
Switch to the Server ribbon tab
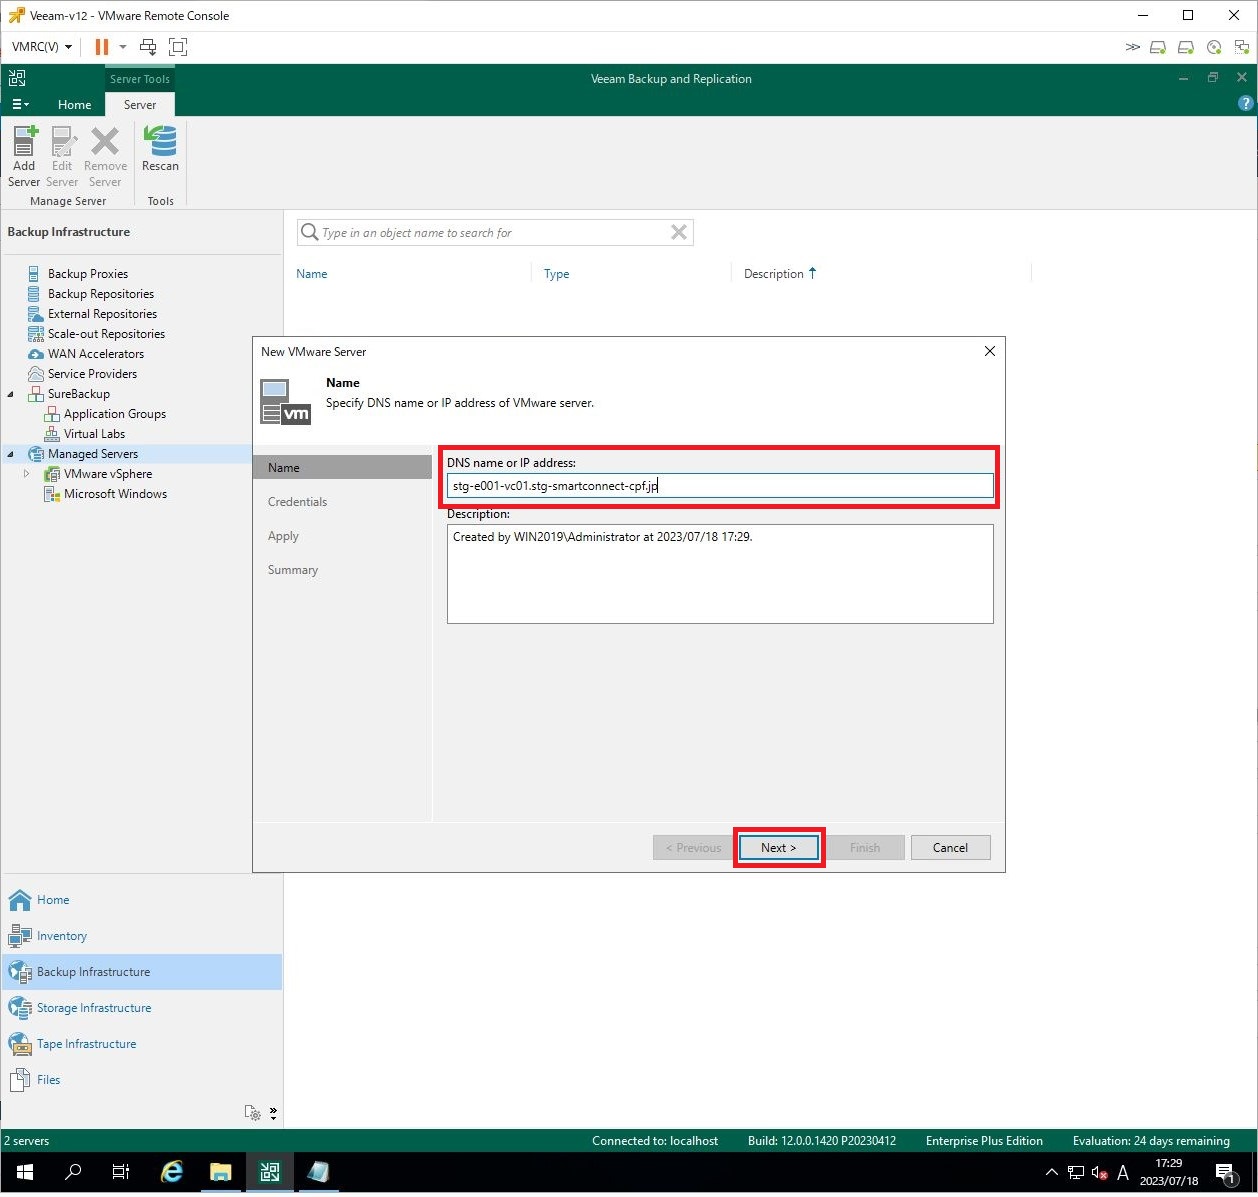pyautogui.click(x=140, y=104)
